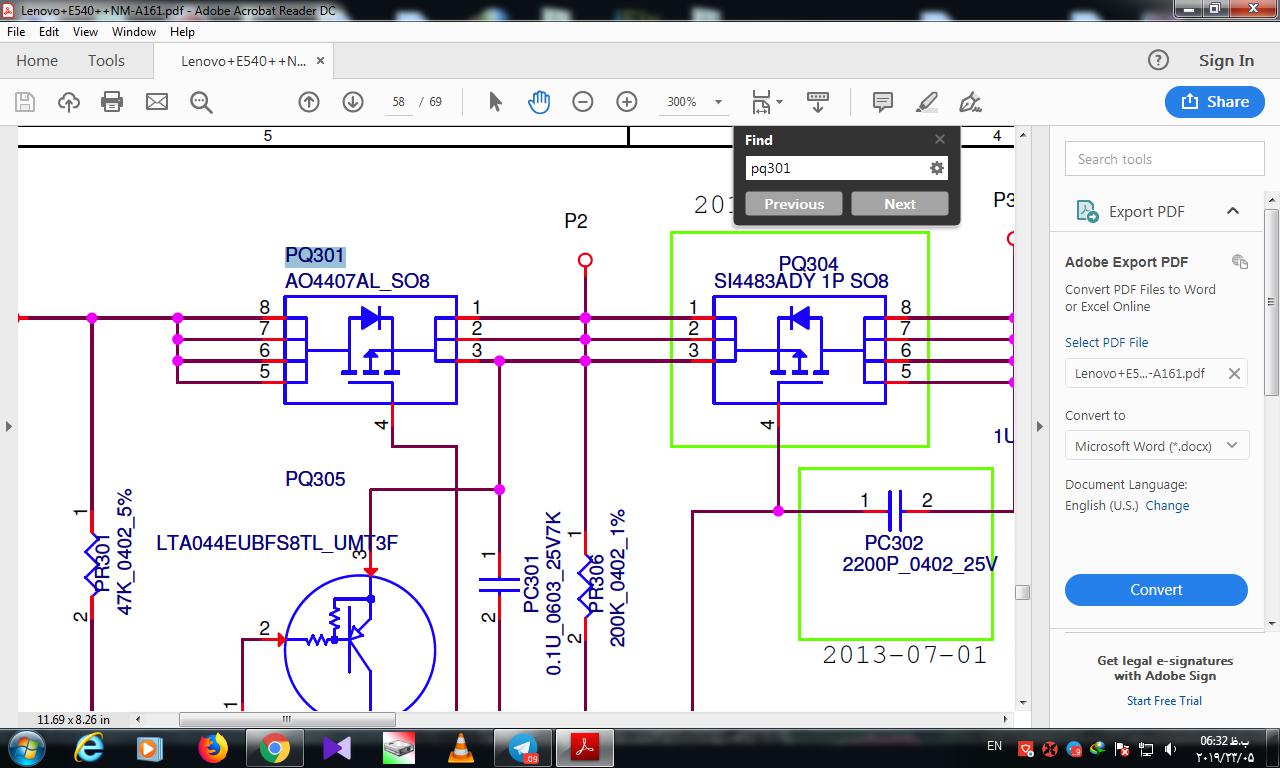Add a comment with sticky note icon
The width and height of the screenshot is (1280, 768).
coord(883,102)
